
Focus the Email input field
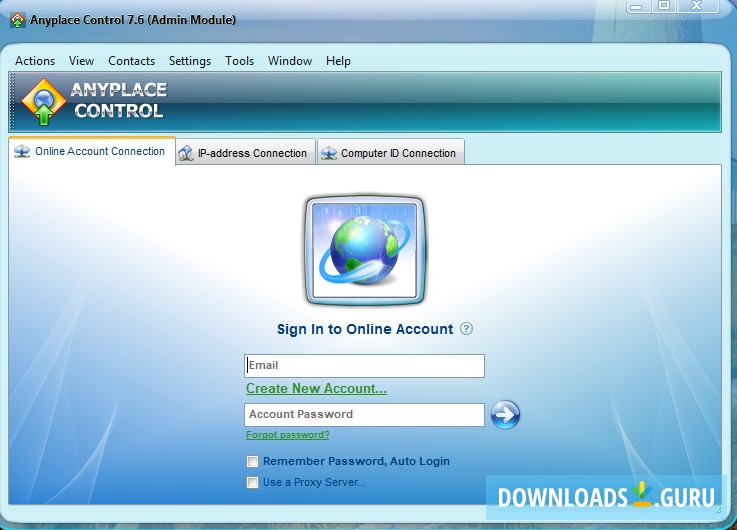coord(364,366)
